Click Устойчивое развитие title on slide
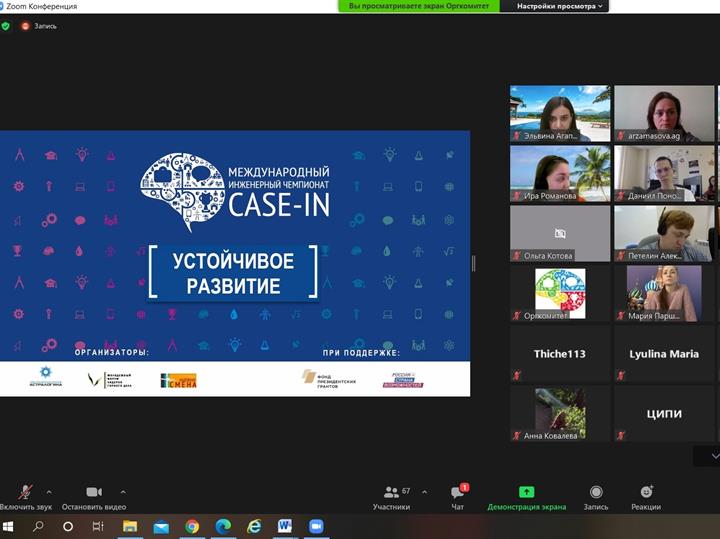Viewport: 720px width, 539px height. coord(233,273)
